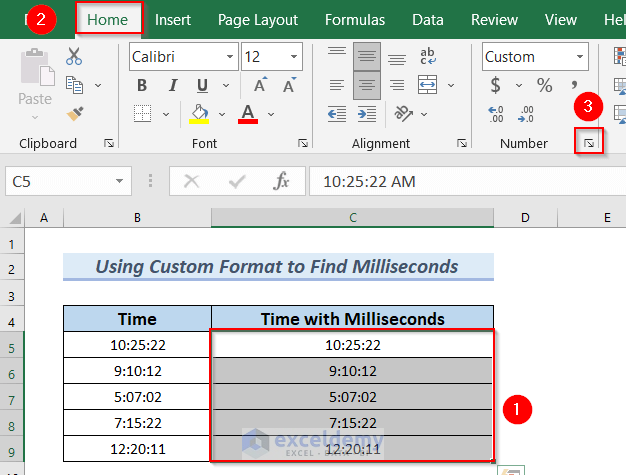
Task: Open the Calibri font name dropdown
Action: (230, 57)
